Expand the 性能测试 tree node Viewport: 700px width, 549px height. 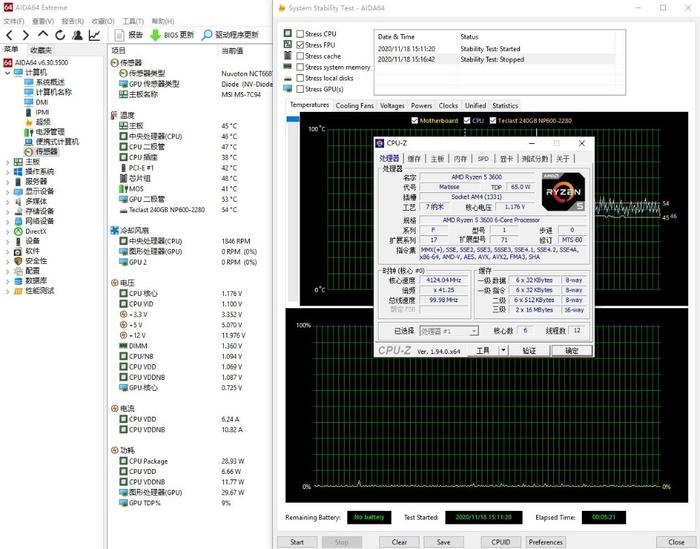coord(7,291)
